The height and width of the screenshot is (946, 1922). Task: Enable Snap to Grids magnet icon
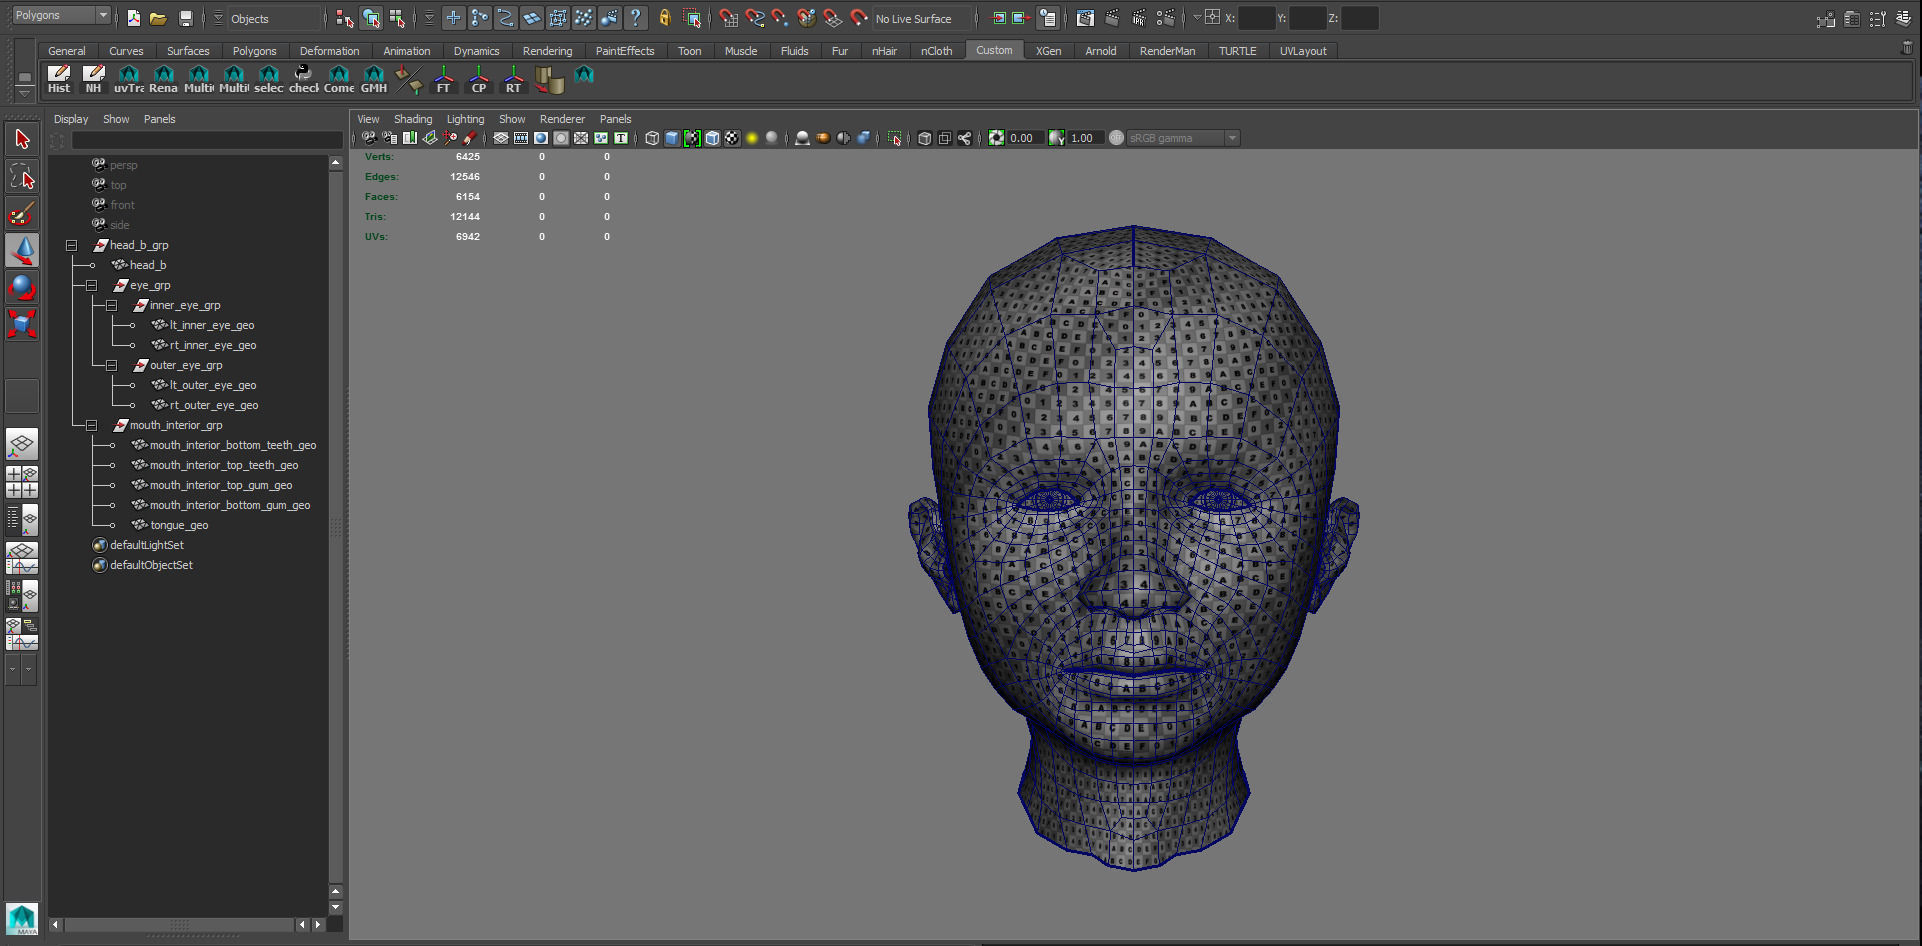coord(729,18)
